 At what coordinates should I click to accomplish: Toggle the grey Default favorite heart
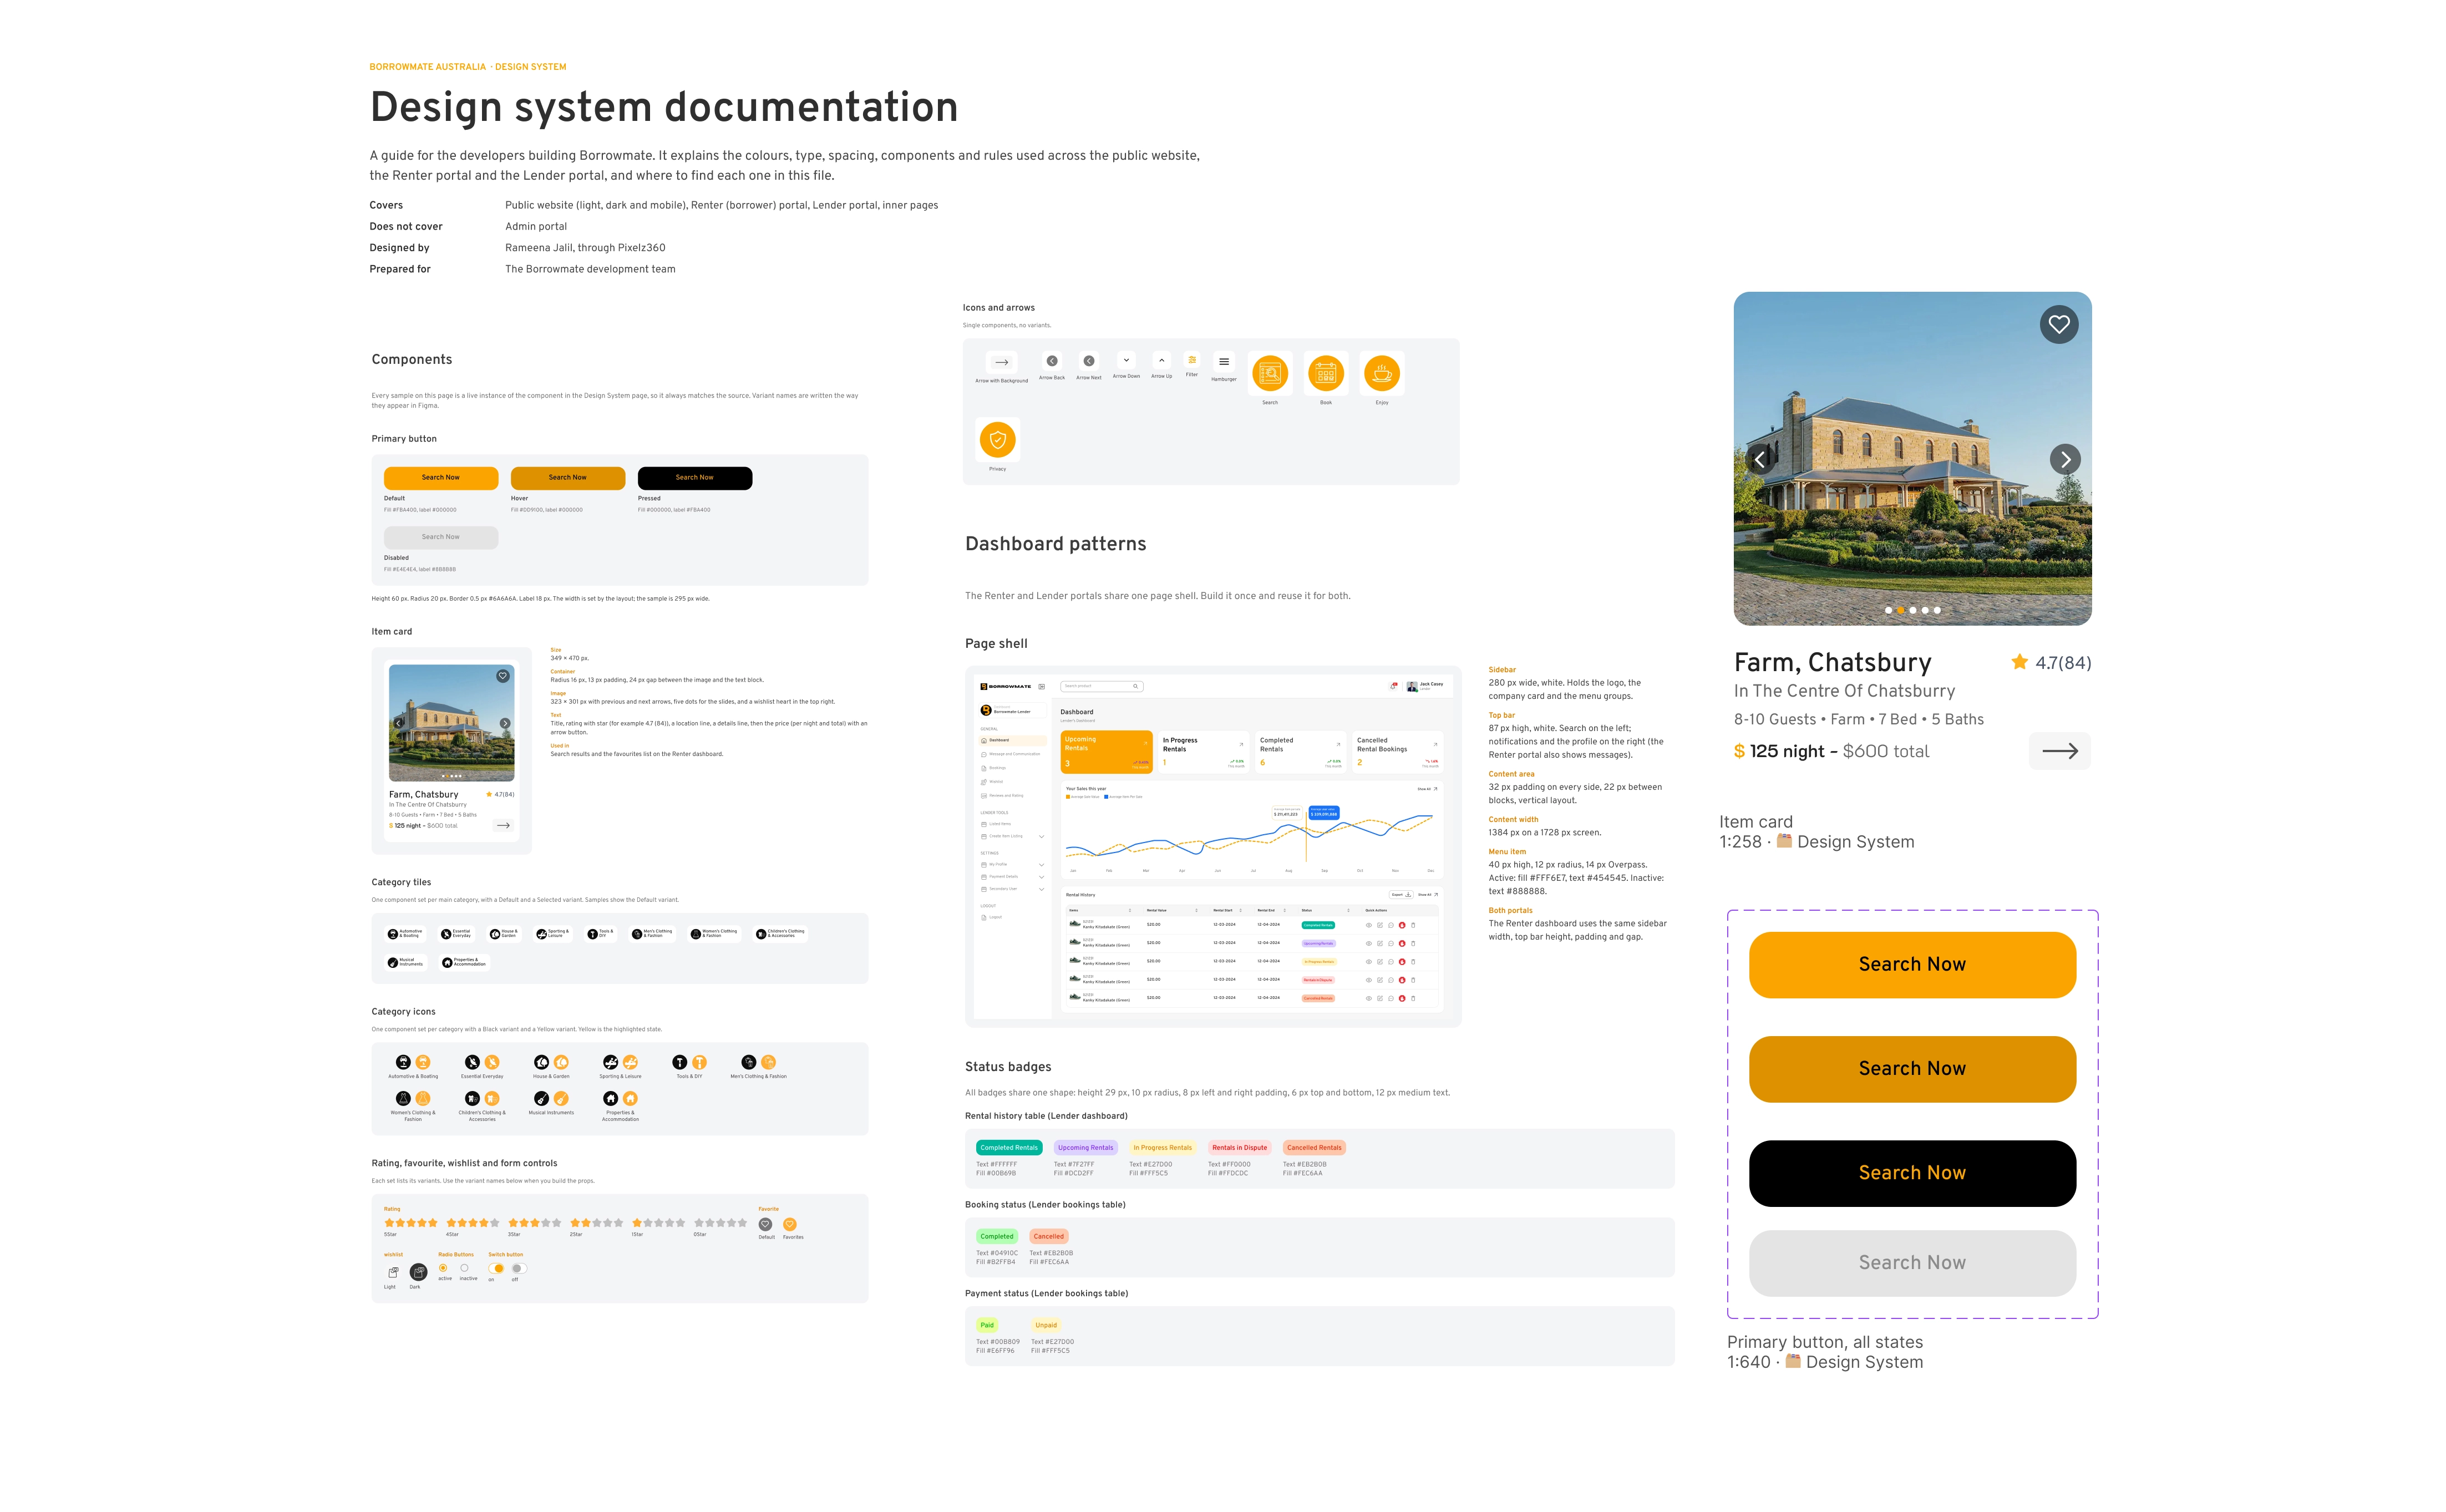point(765,1224)
